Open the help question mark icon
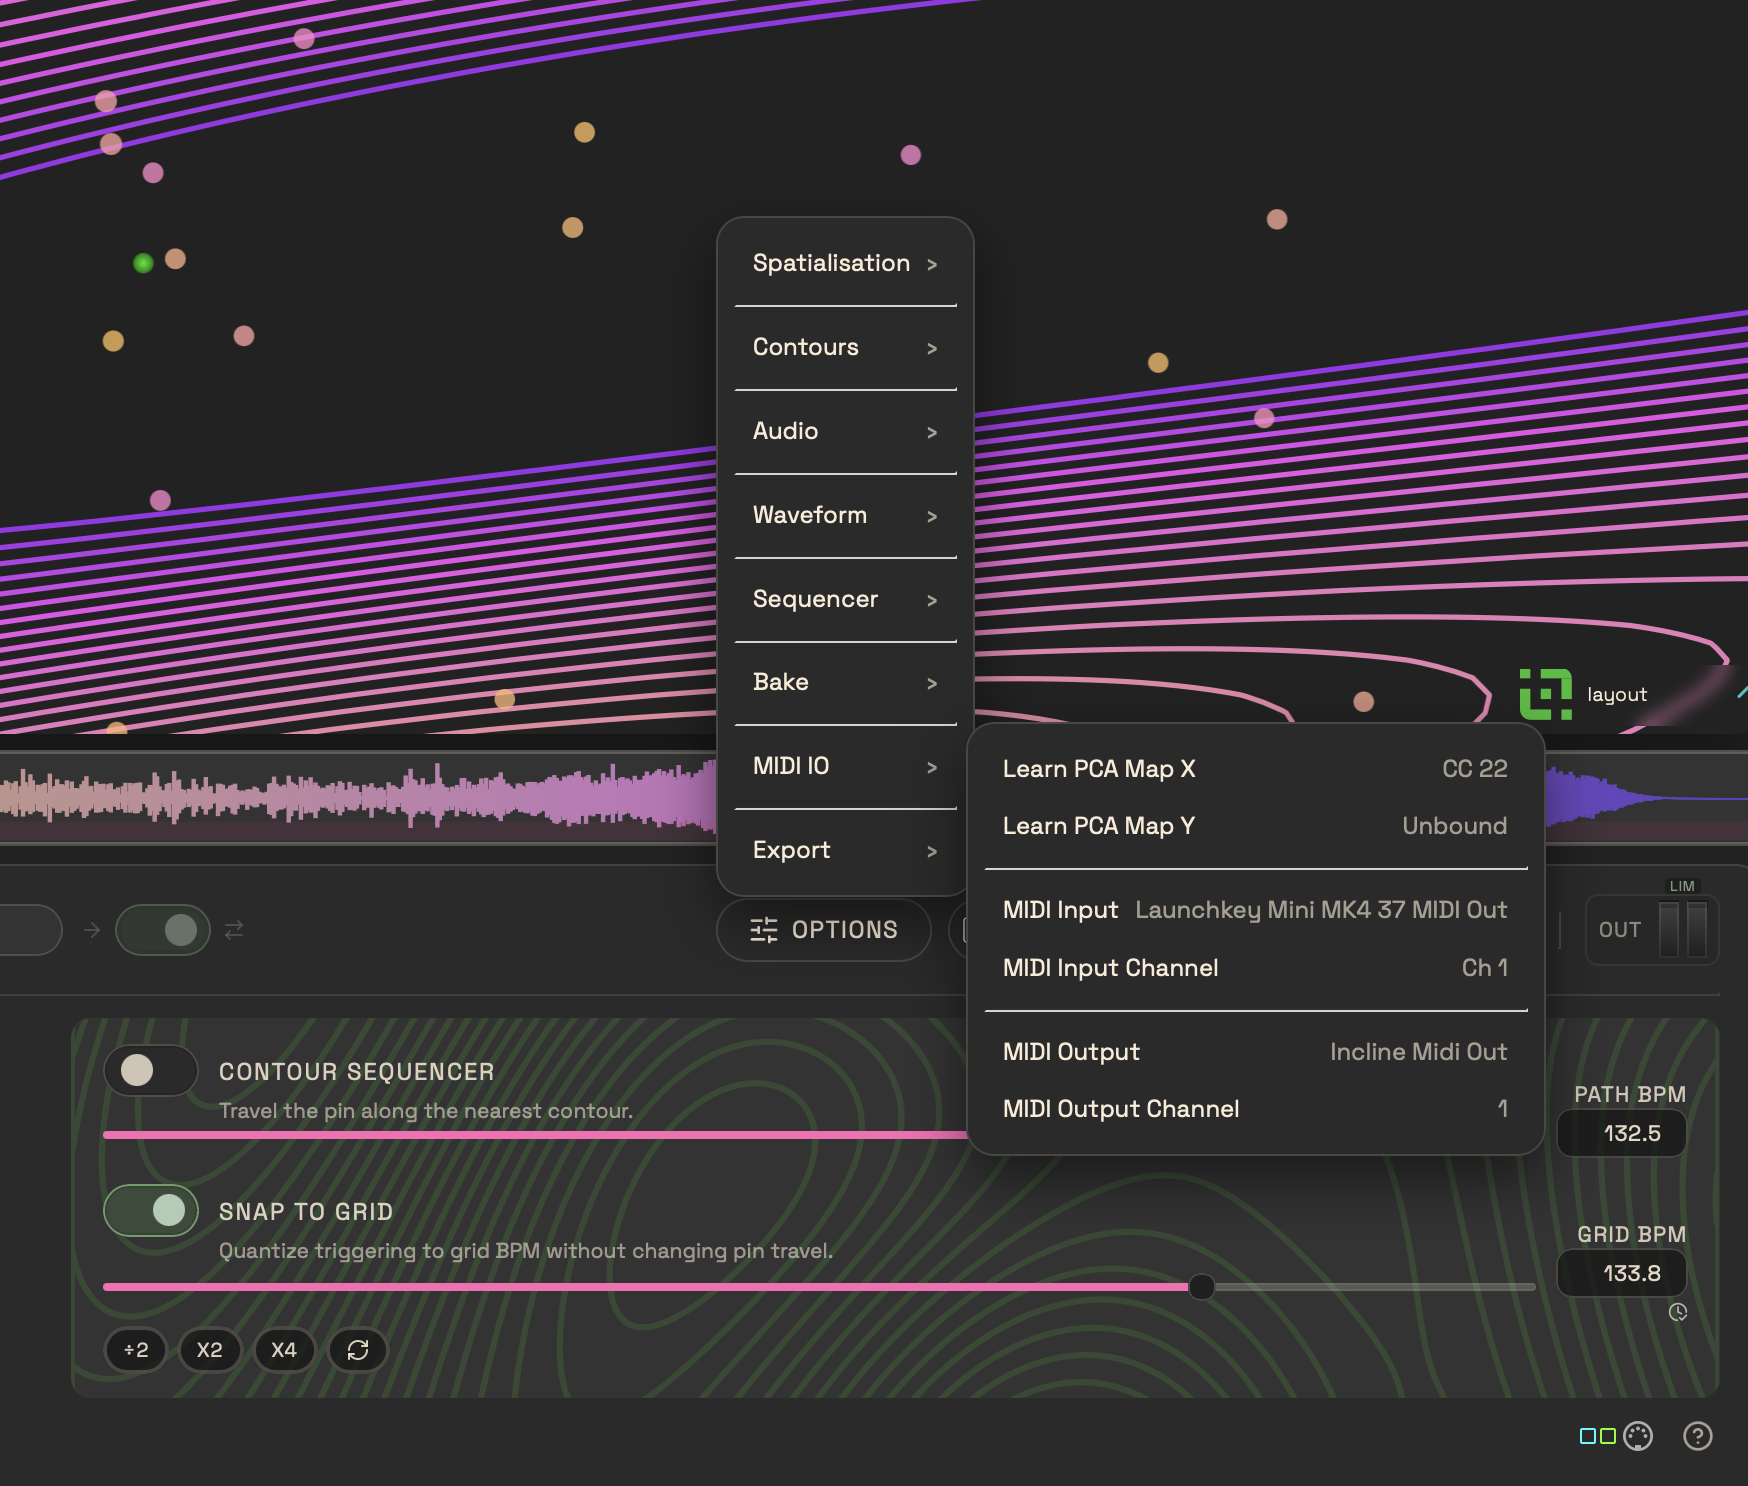The width and height of the screenshot is (1748, 1486). pyautogui.click(x=1697, y=1436)
